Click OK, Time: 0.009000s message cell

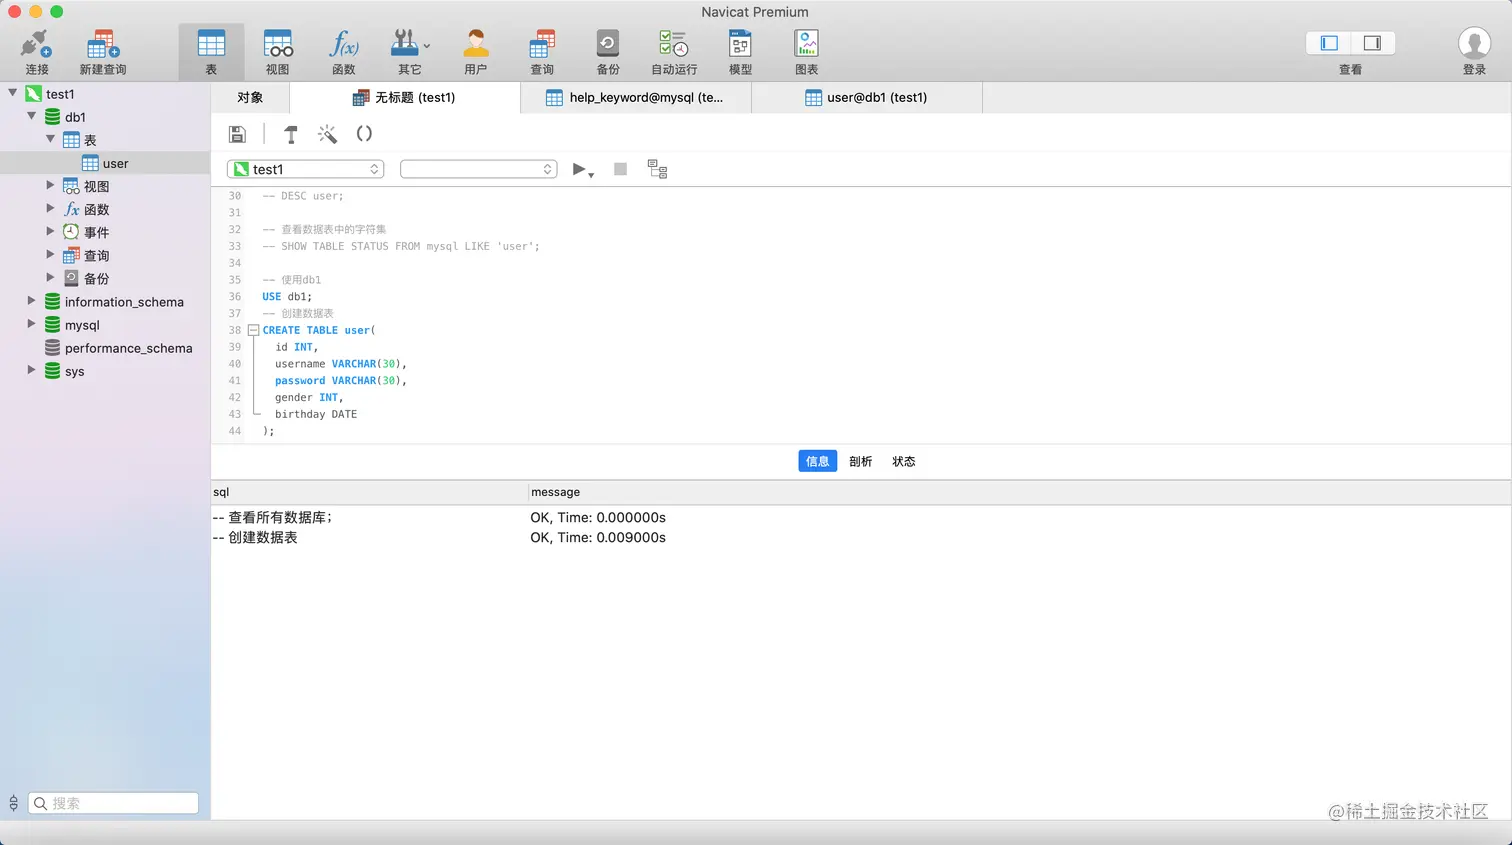pyautogui.click(x=598, y=537)
